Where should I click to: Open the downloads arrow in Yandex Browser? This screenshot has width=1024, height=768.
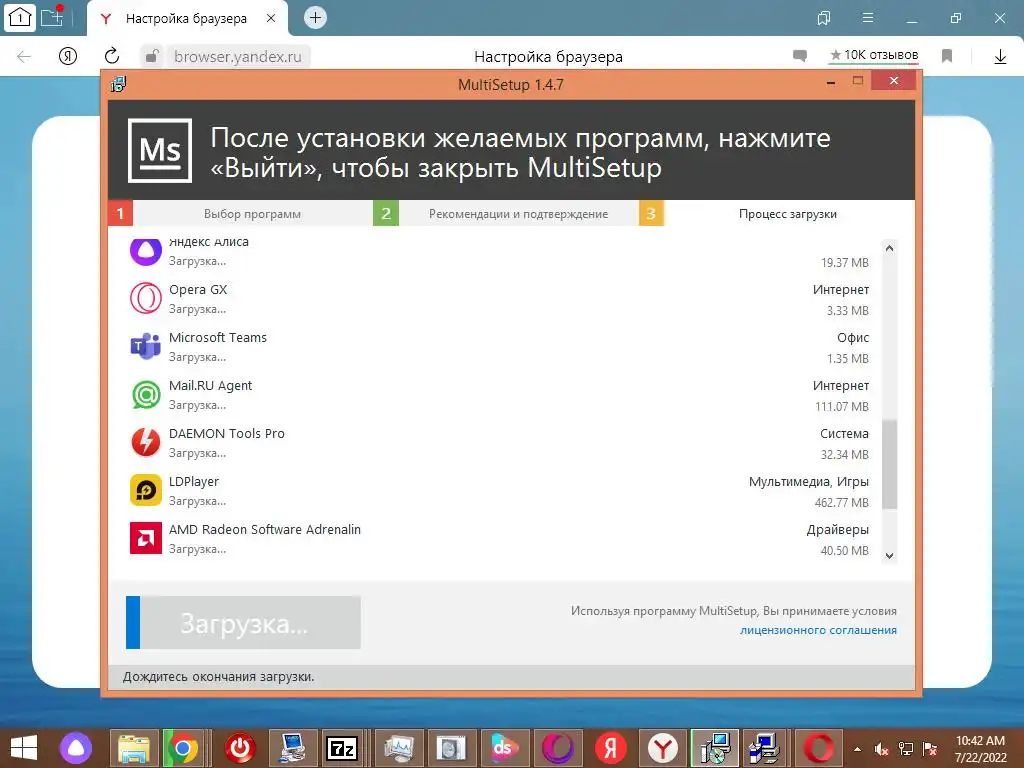[1000, 56]
